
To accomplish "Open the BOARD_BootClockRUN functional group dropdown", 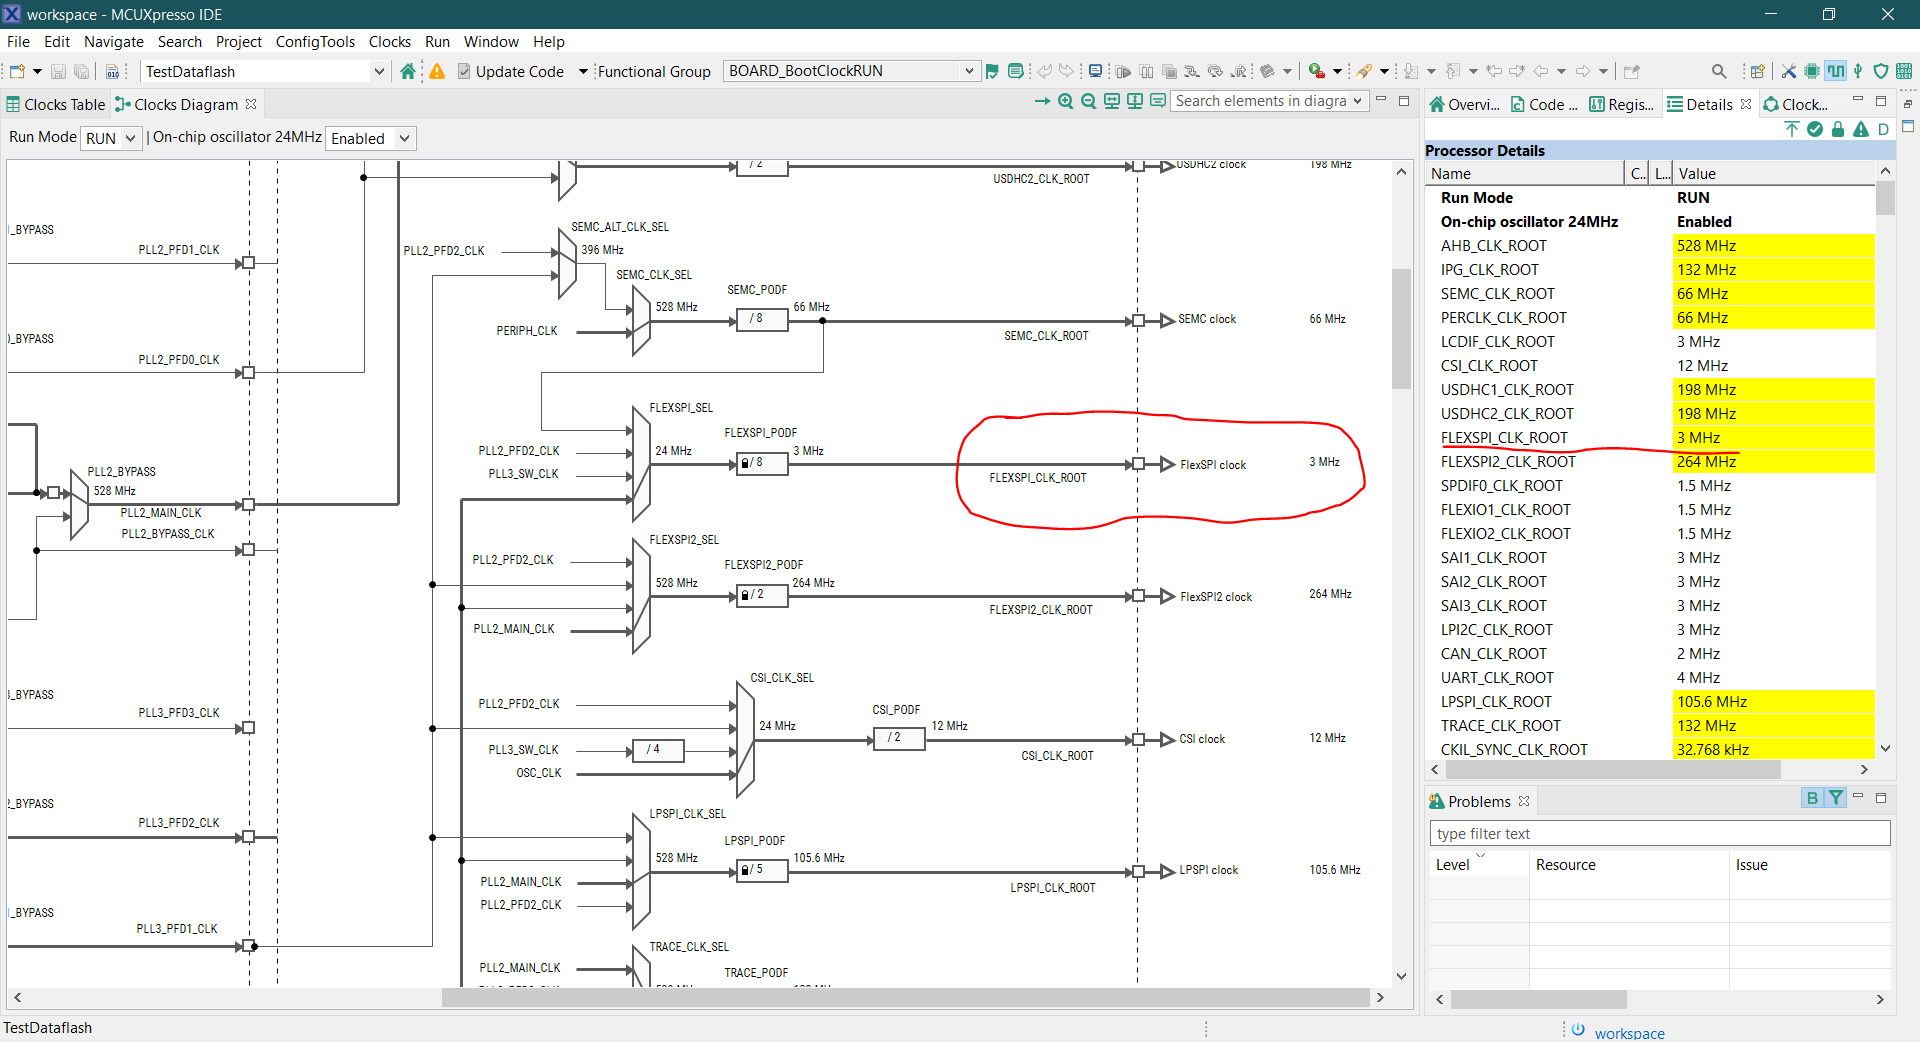I will click(850, 71).
